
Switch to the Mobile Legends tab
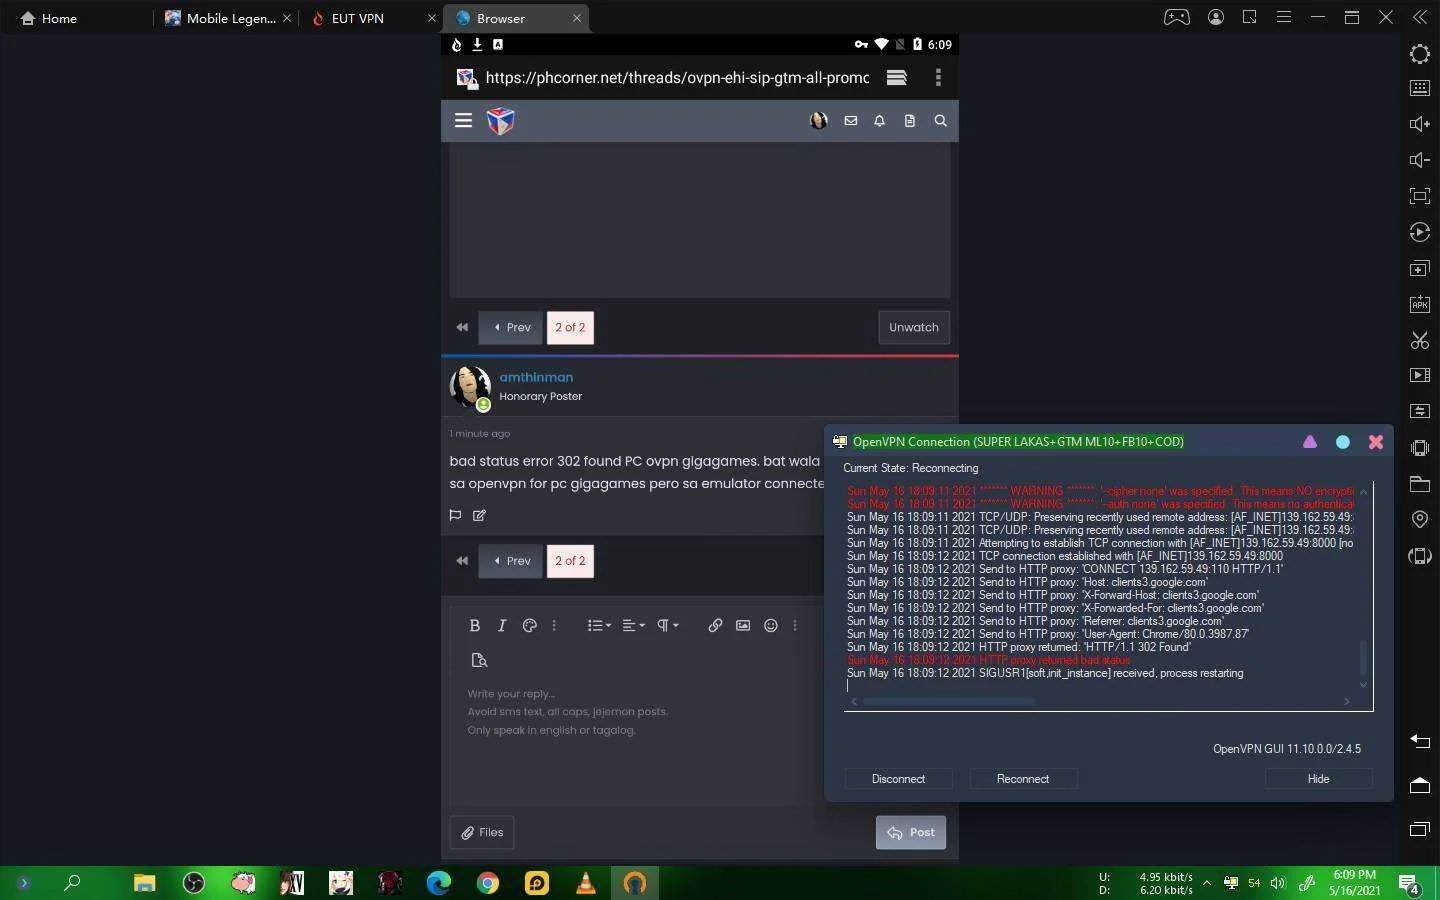[229, 18]
